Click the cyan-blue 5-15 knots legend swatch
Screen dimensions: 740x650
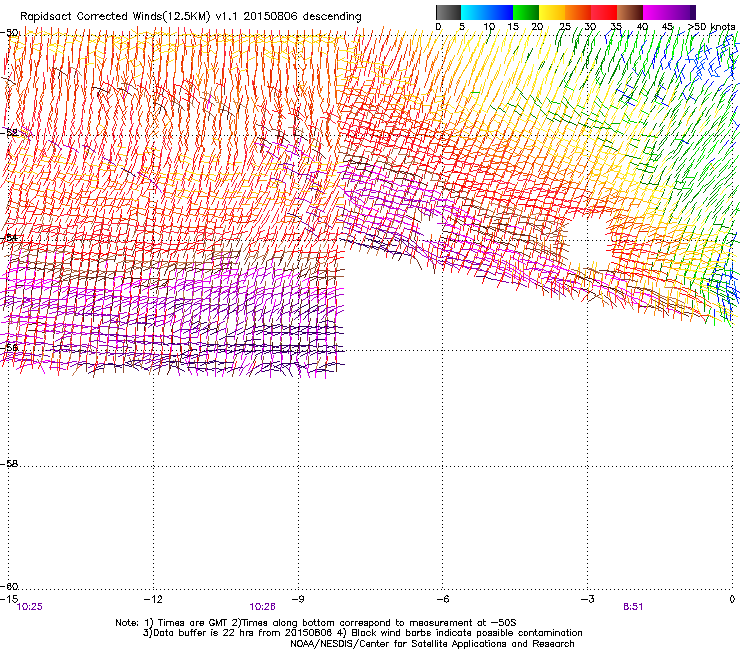coord(487,12)
